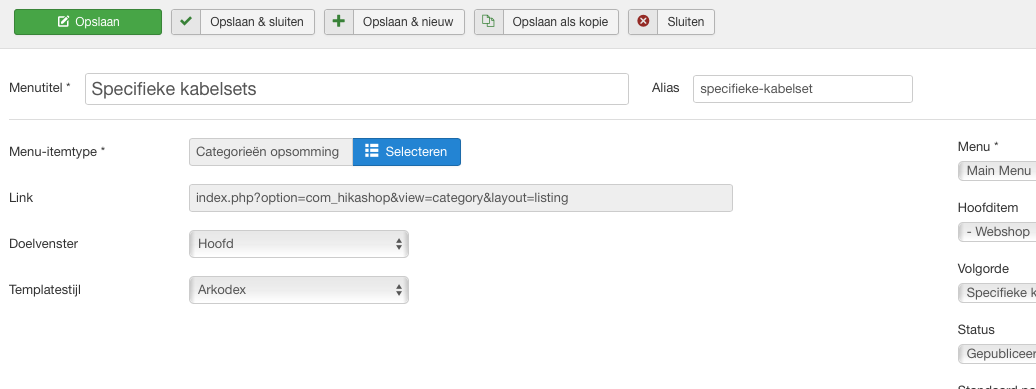Open the Status dropdown showing Gepubliceerd
1036x389 pixels.
(x=997, y=354)
